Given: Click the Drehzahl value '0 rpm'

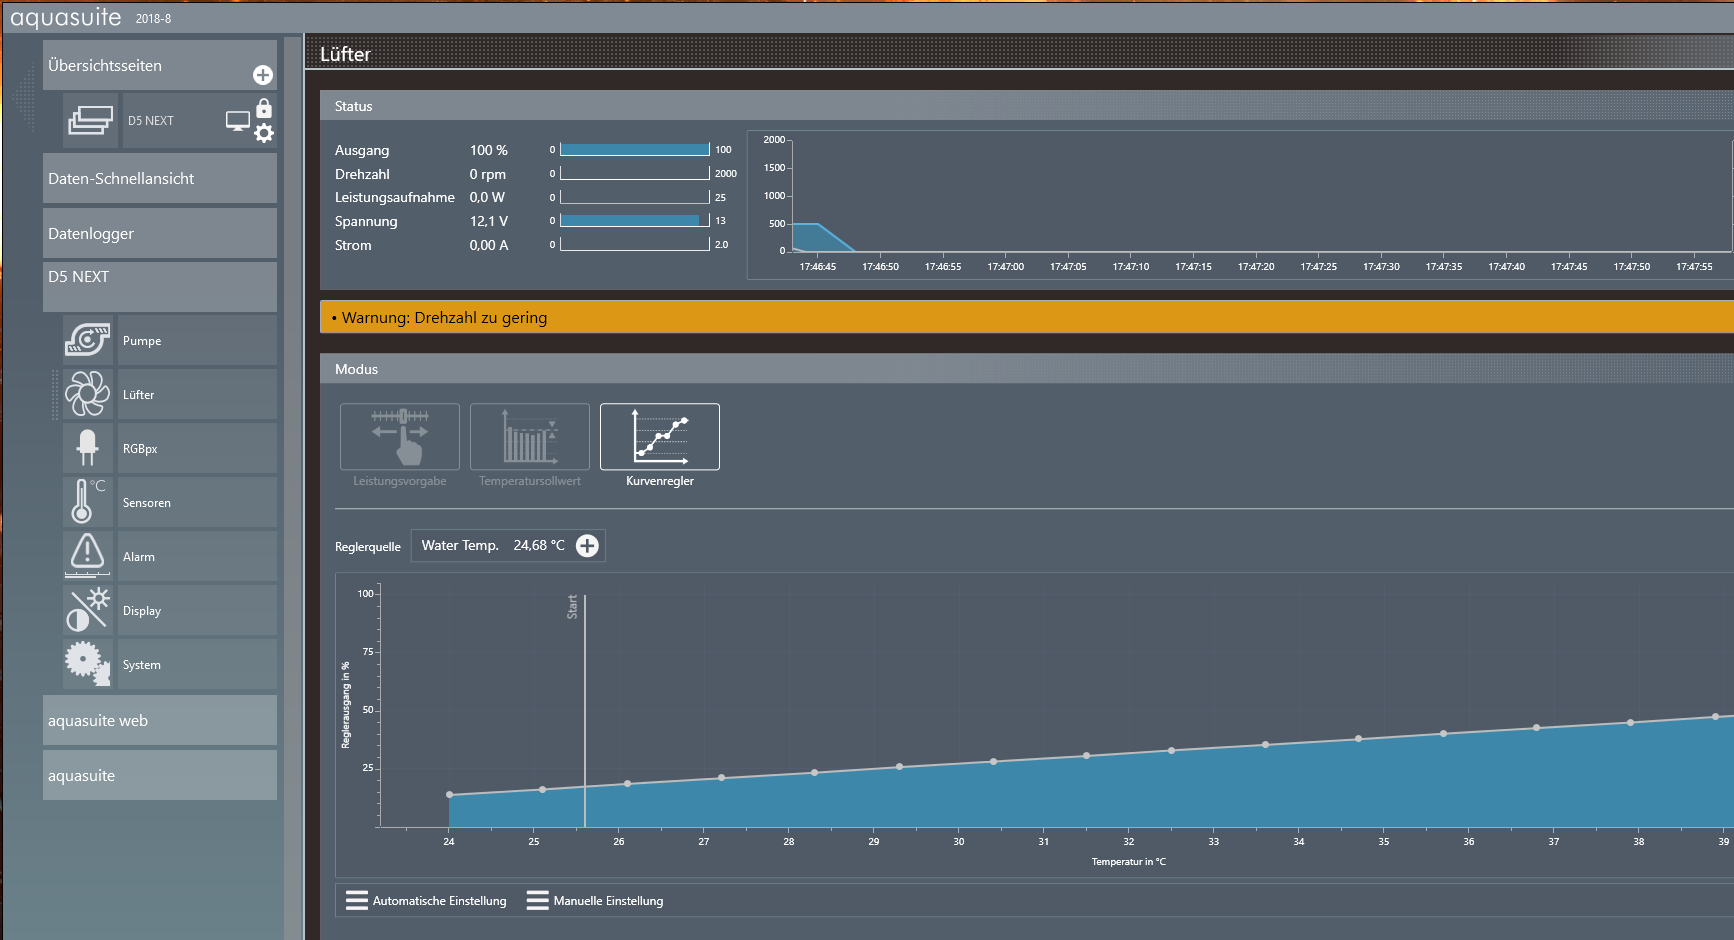Looking at the screenshot, I should [488, 174].
